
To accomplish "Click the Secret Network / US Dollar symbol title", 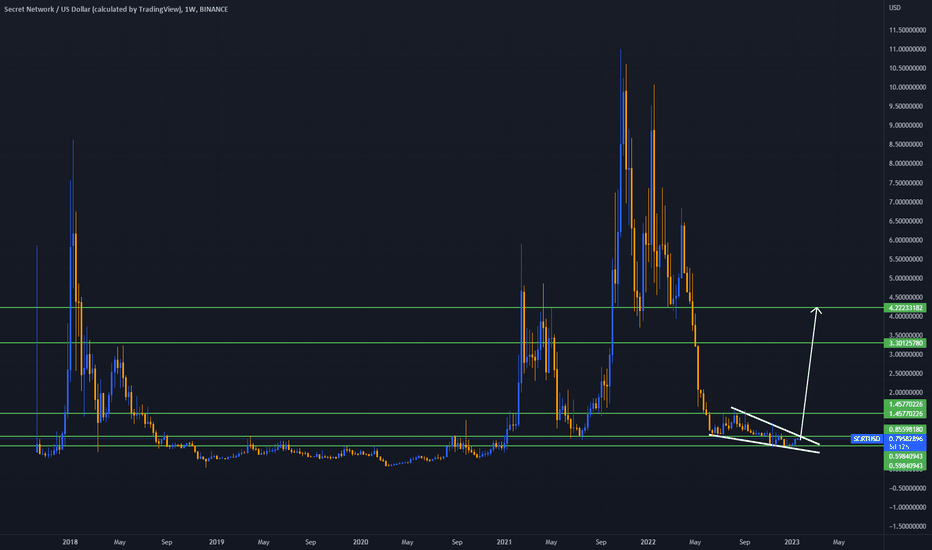I will [92, 9].
